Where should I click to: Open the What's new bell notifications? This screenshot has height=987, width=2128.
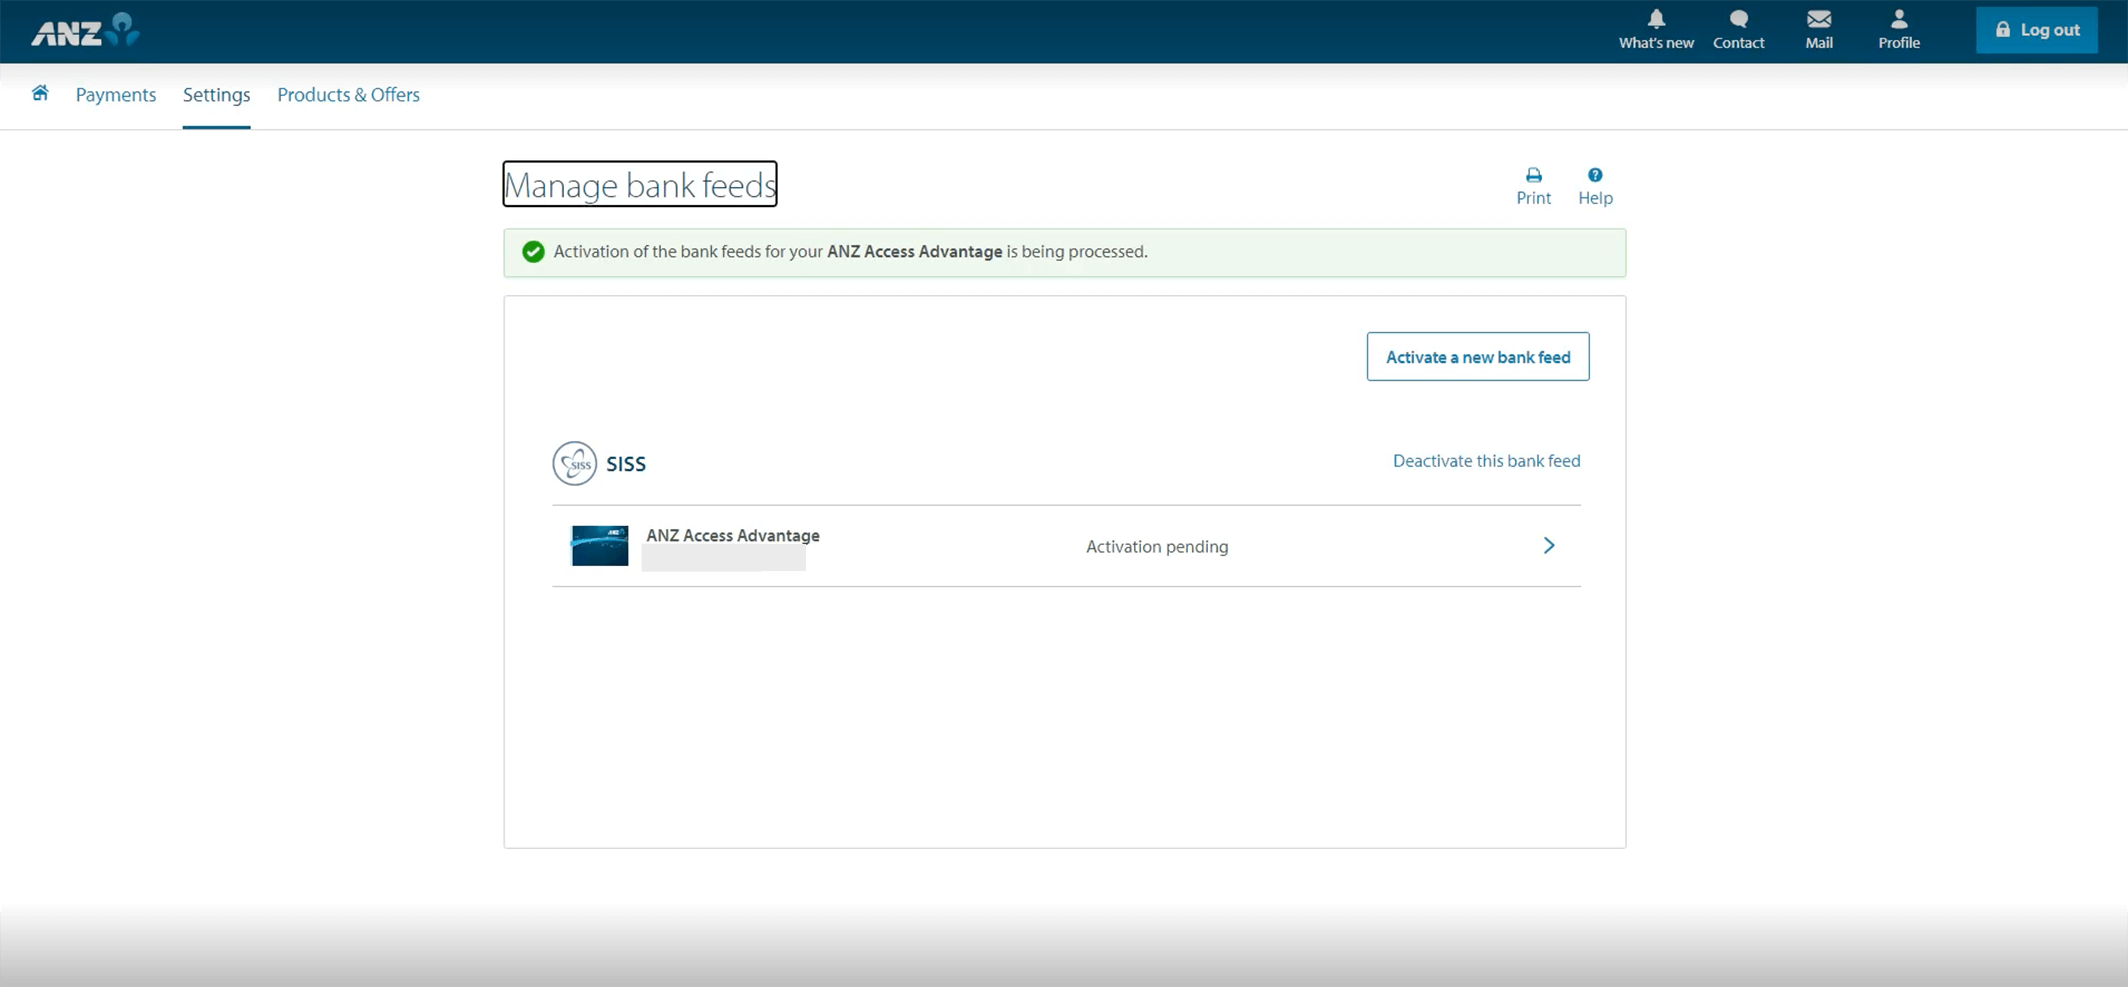click(1656, 30)
